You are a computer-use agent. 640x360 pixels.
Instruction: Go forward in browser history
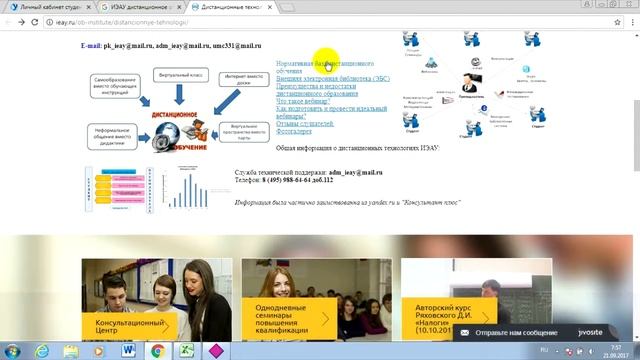click(21, 22)
